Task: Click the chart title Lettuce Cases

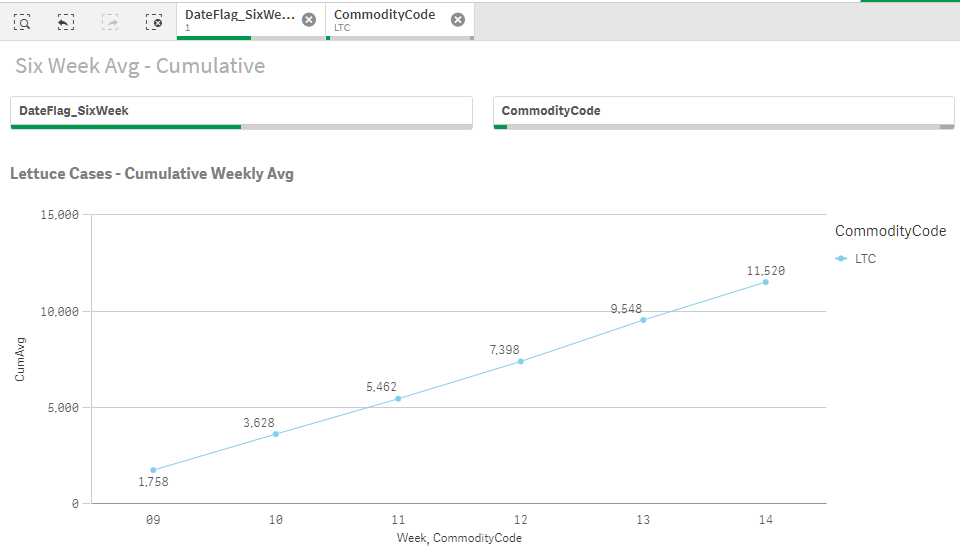Action: tap(152, 174)
